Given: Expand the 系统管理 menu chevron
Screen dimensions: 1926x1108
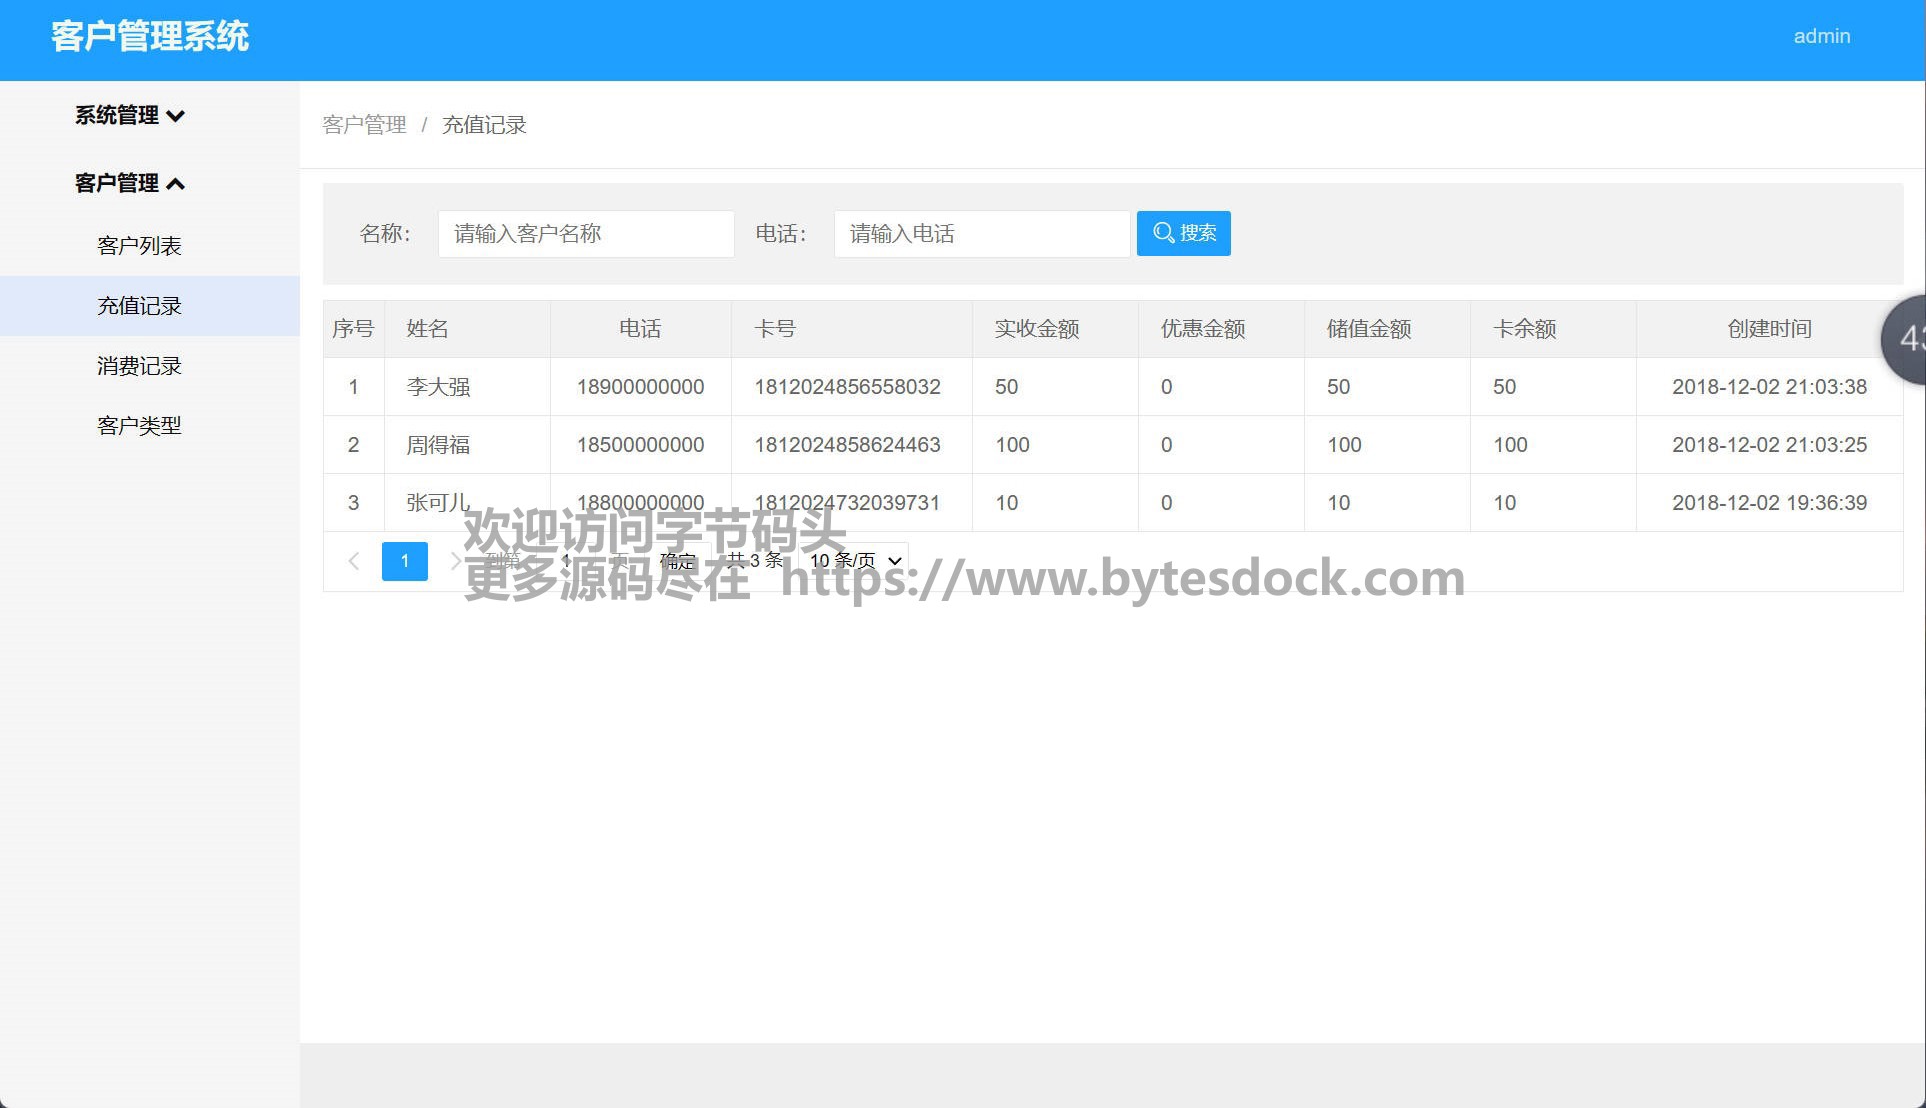Looking at the screenshot, I should [x=176, y=116].
